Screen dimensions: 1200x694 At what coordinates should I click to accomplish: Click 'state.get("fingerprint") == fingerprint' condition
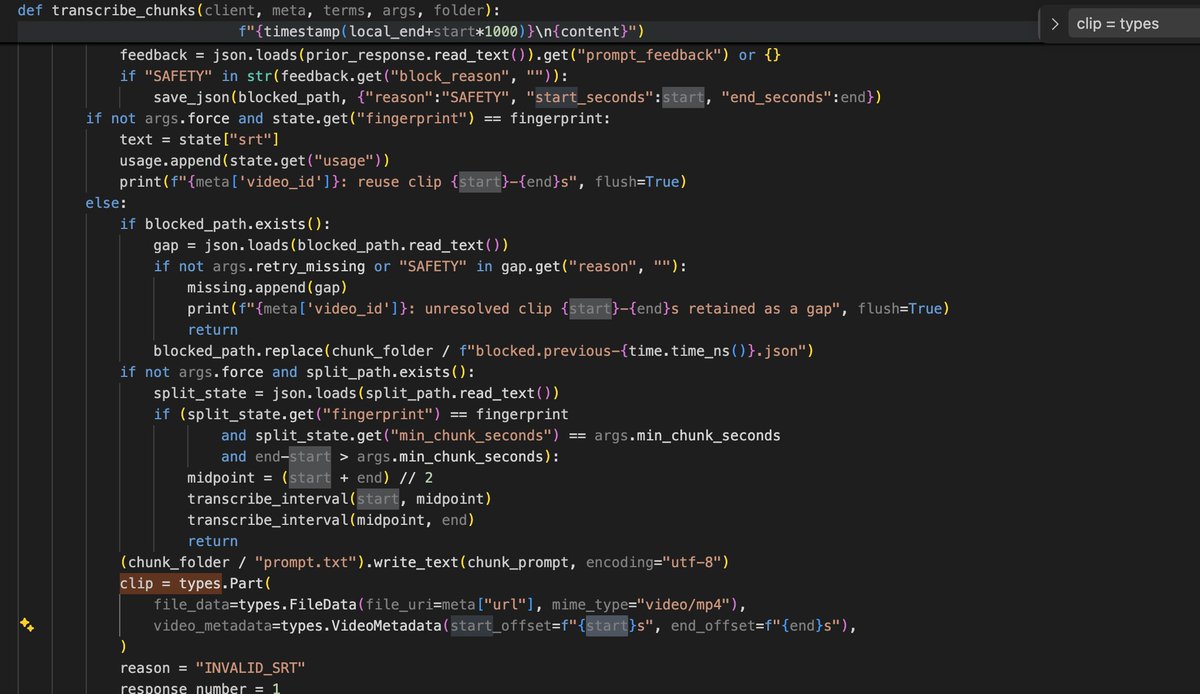click(439, 118)
